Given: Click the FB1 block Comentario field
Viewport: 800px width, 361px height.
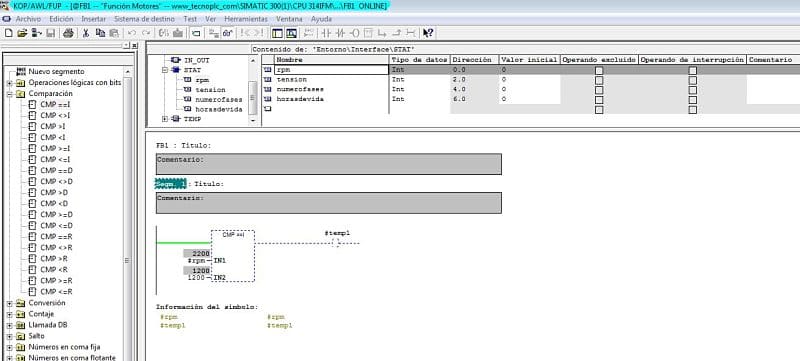Looking at the screenshot, I should coord(329,164).
